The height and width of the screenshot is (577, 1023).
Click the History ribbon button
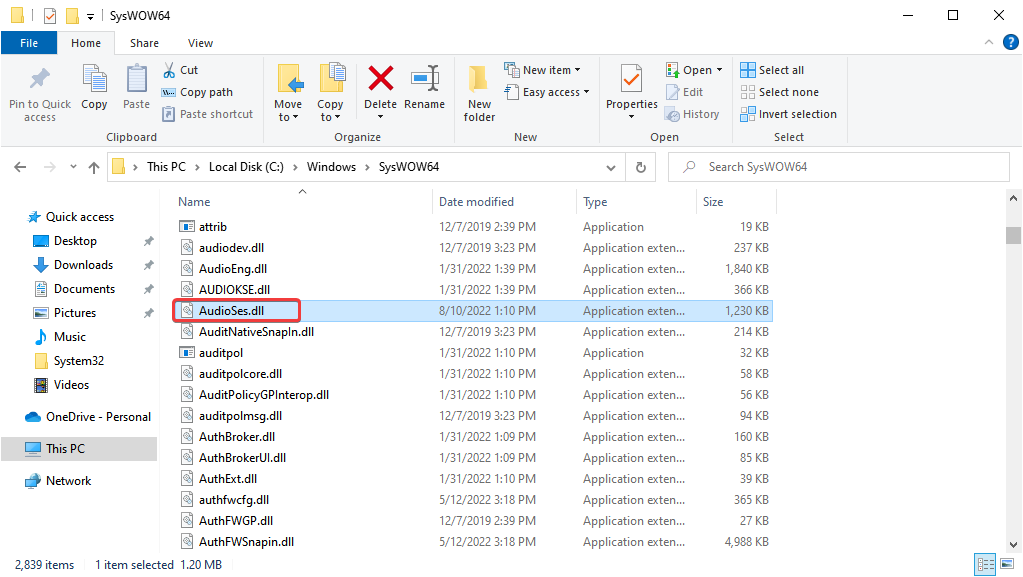pyautogui.click(x=692, y=114)
